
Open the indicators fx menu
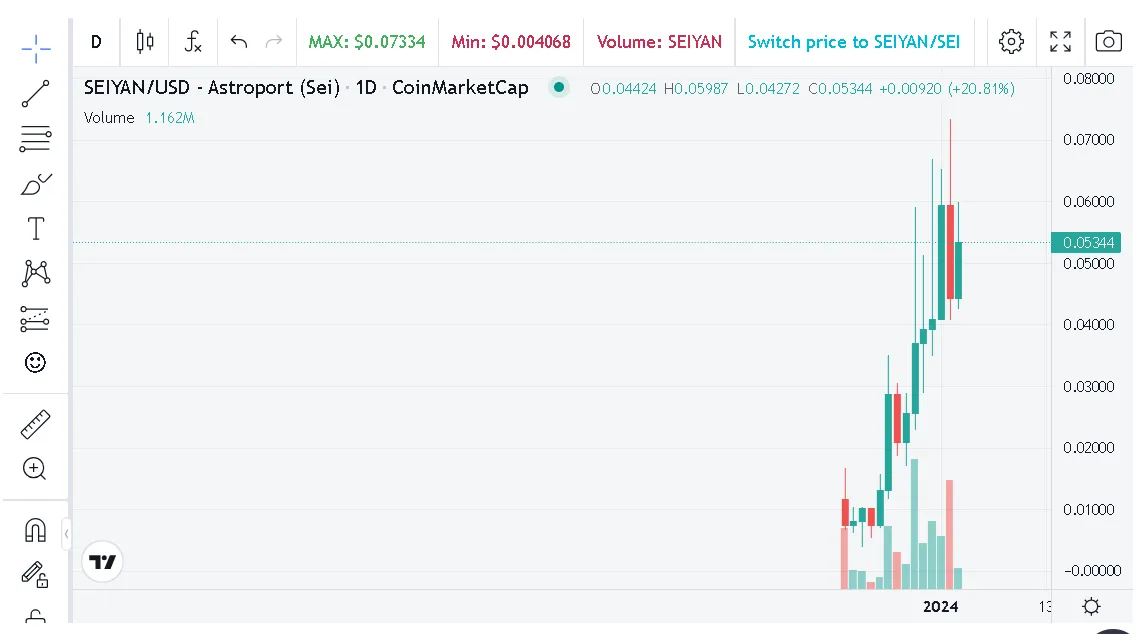[193, 42]
